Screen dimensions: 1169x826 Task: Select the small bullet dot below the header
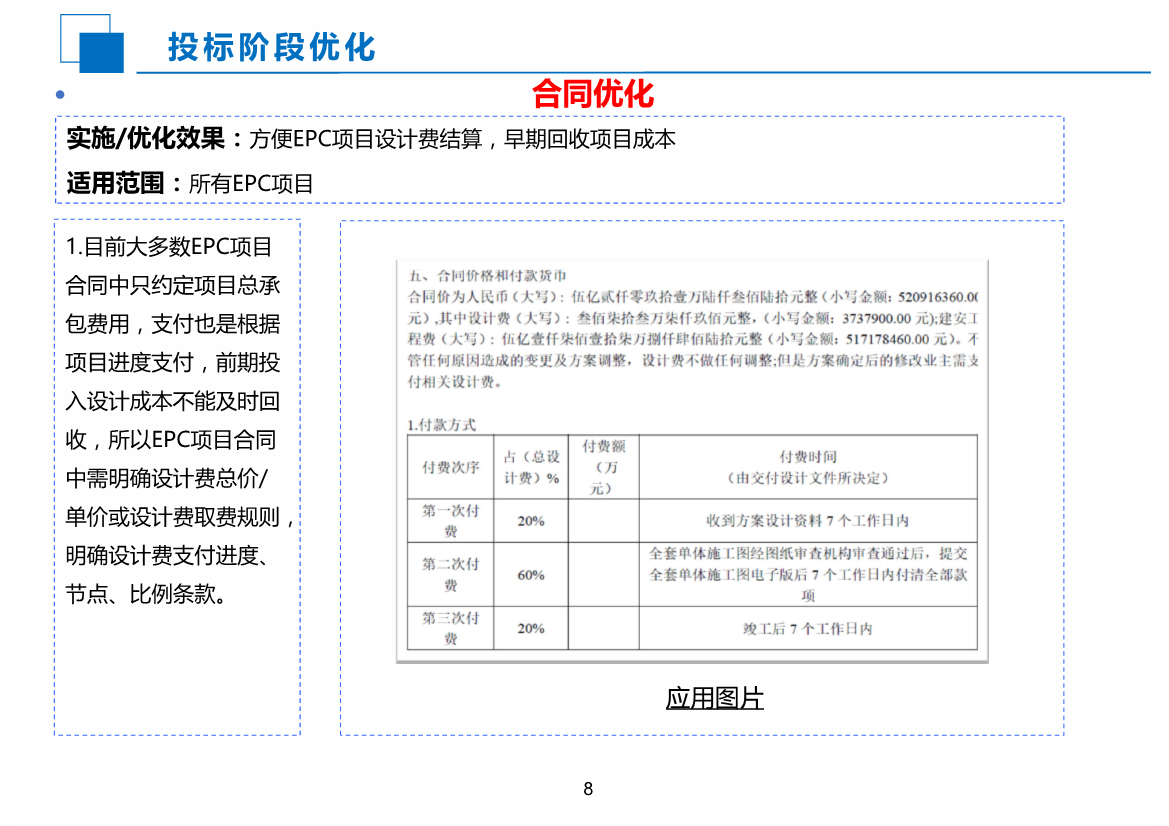pyautogui.click(x=60, y=94)
